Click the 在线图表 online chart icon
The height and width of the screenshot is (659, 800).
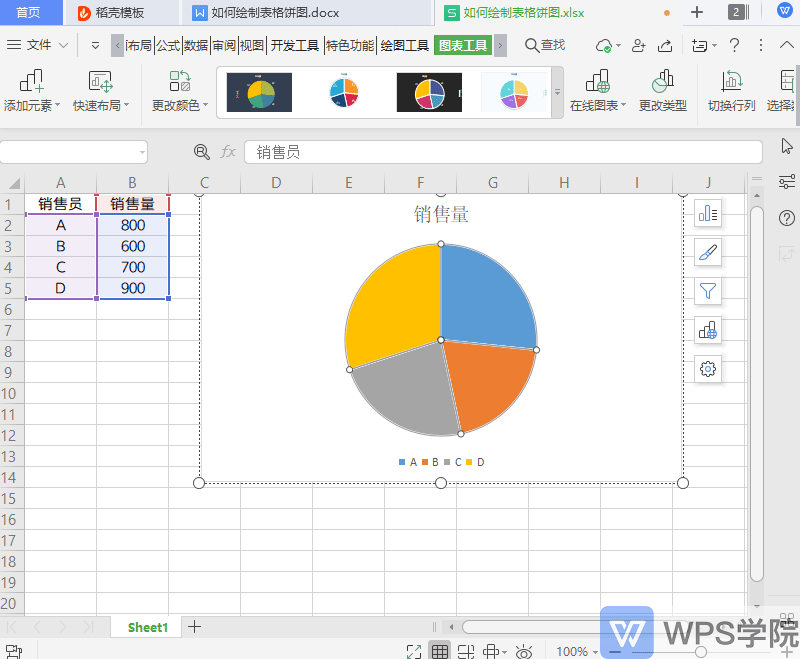(x=597, y=82)
